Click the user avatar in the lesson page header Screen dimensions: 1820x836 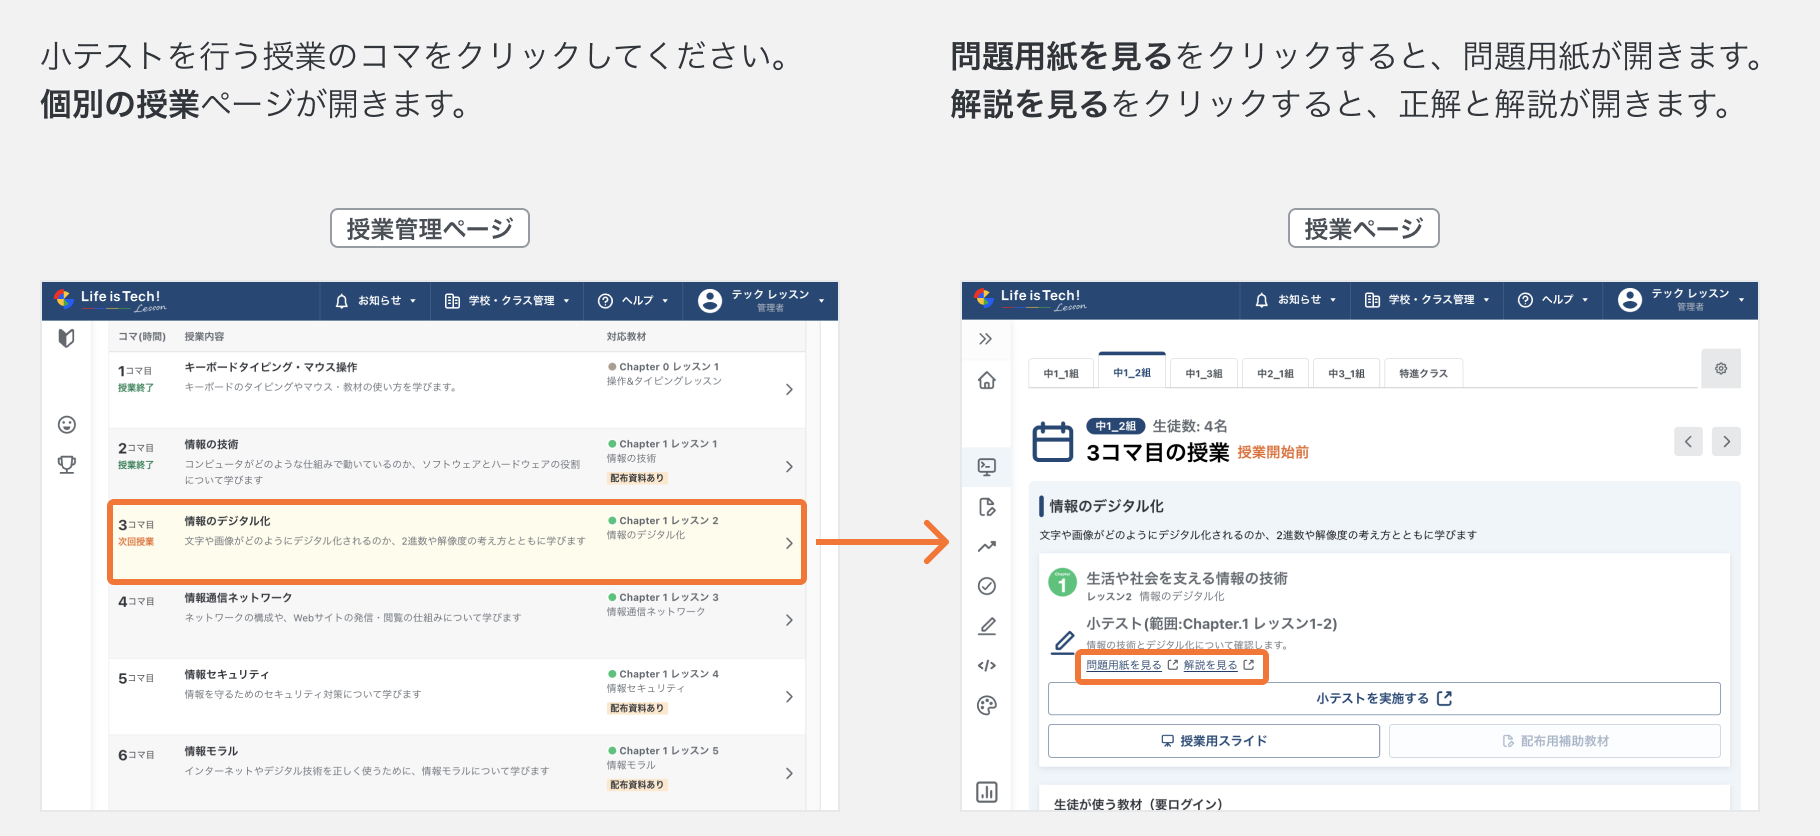tap(1630, 300)
